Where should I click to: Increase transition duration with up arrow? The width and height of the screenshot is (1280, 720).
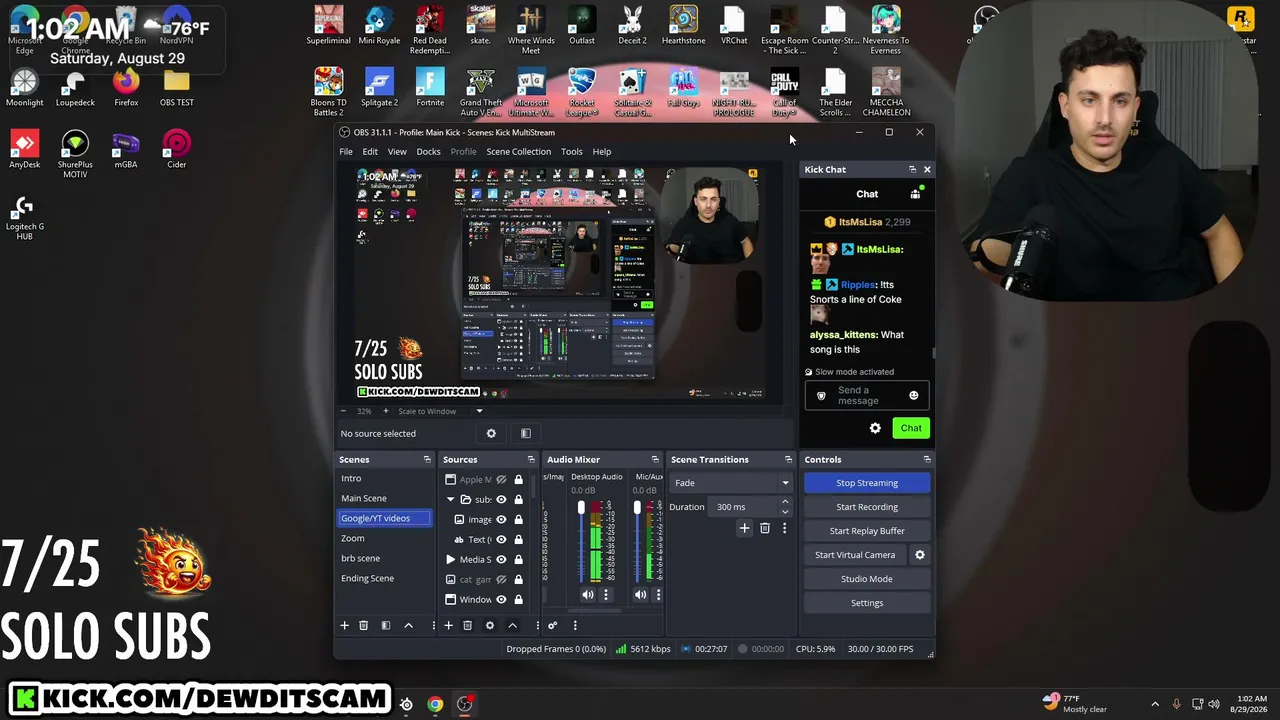coord(785,502)
